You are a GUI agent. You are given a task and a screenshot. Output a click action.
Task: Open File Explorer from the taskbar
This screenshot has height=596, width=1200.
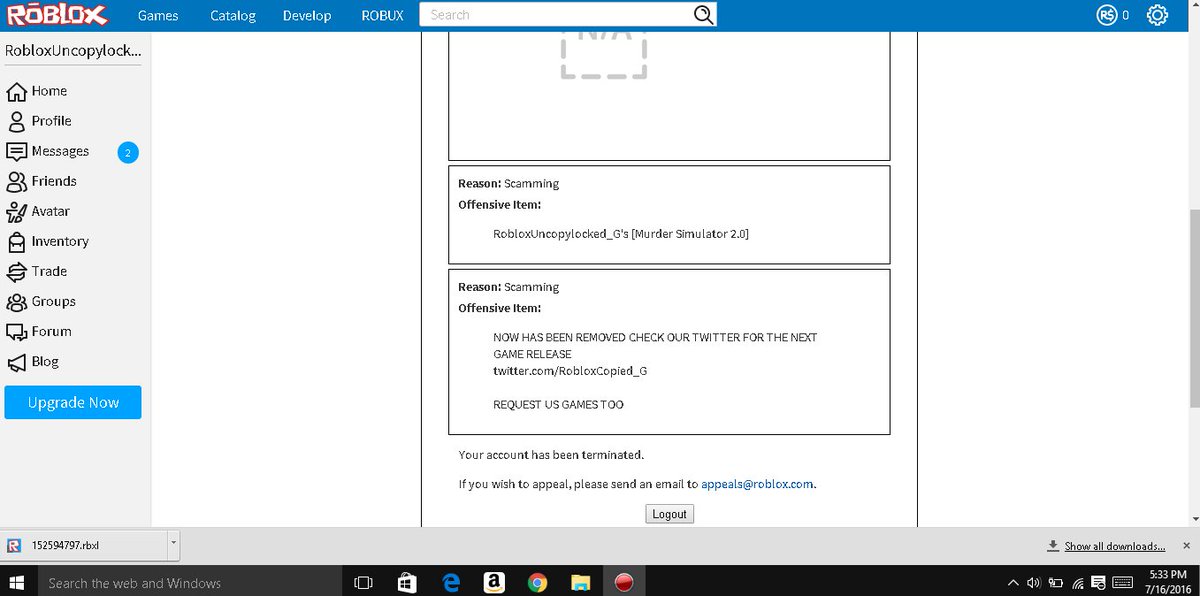point(580,582)
